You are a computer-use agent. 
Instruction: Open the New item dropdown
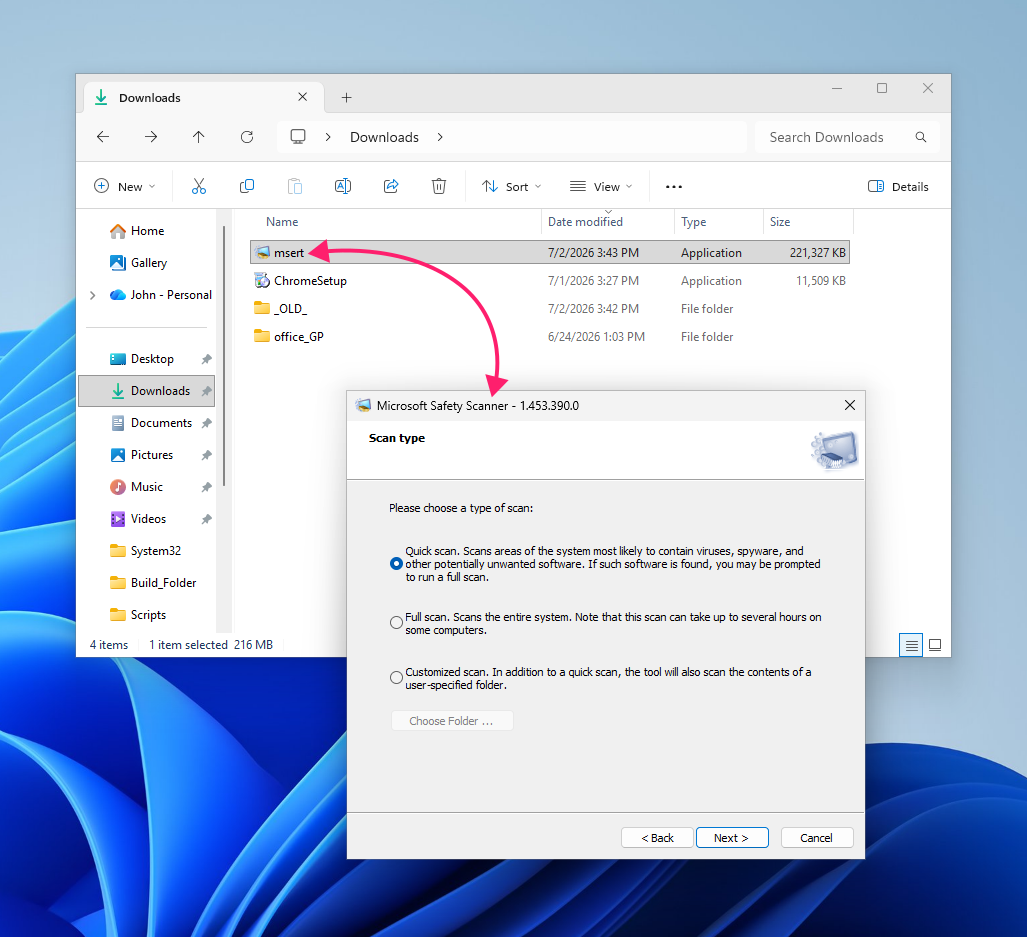coord(125,187)
